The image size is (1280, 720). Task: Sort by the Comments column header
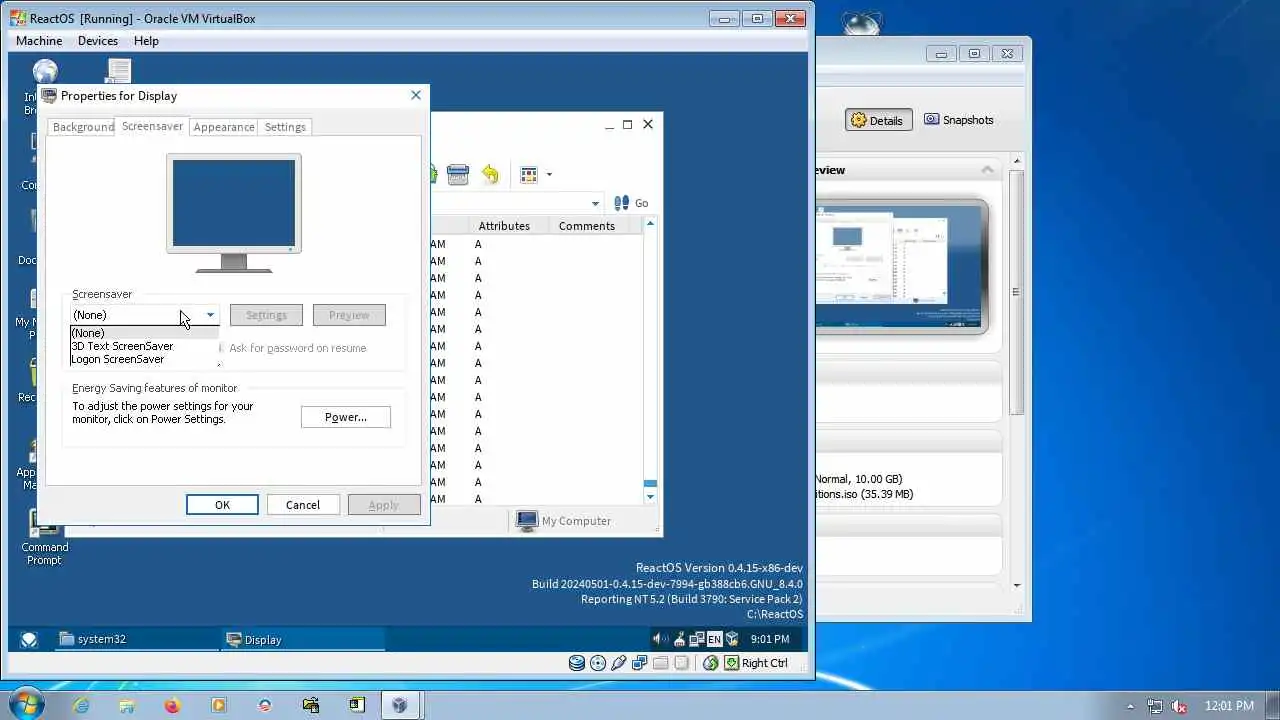(587, 226)
